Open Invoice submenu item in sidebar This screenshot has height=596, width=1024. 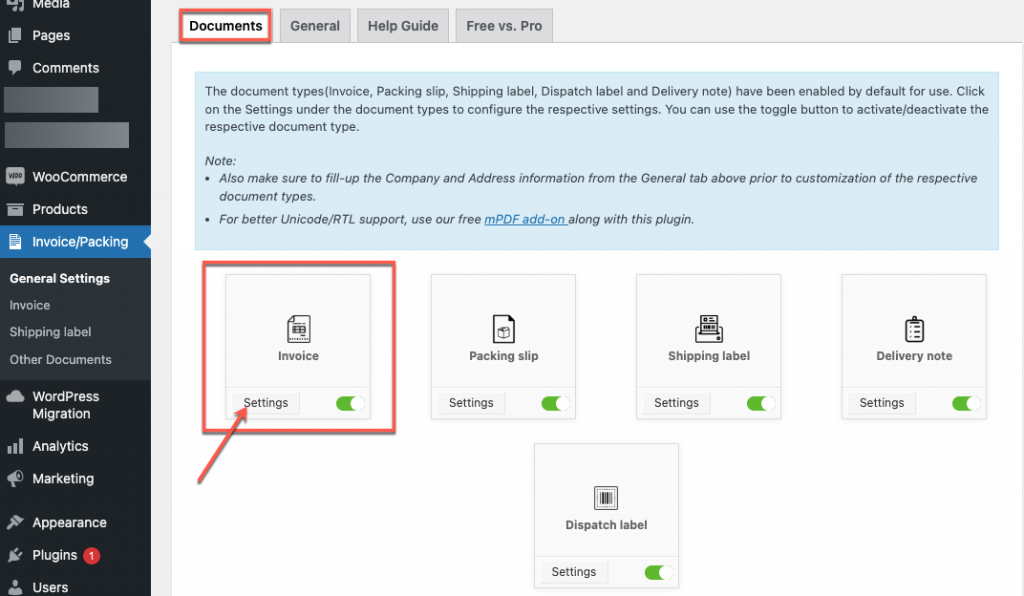coord(29,305)
